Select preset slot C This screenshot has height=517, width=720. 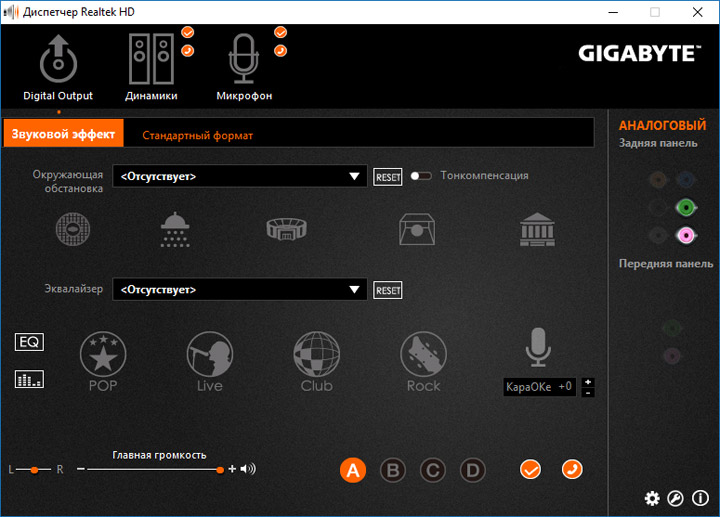(433, 470)
